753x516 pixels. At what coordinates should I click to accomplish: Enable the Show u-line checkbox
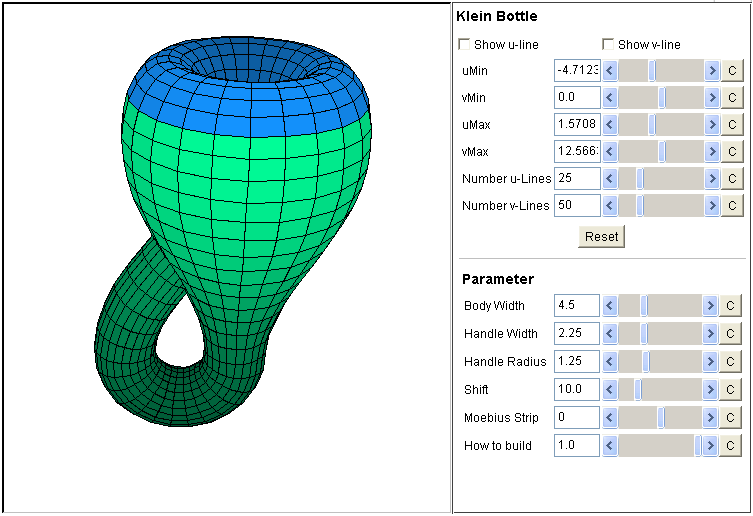tap(464, 44)
